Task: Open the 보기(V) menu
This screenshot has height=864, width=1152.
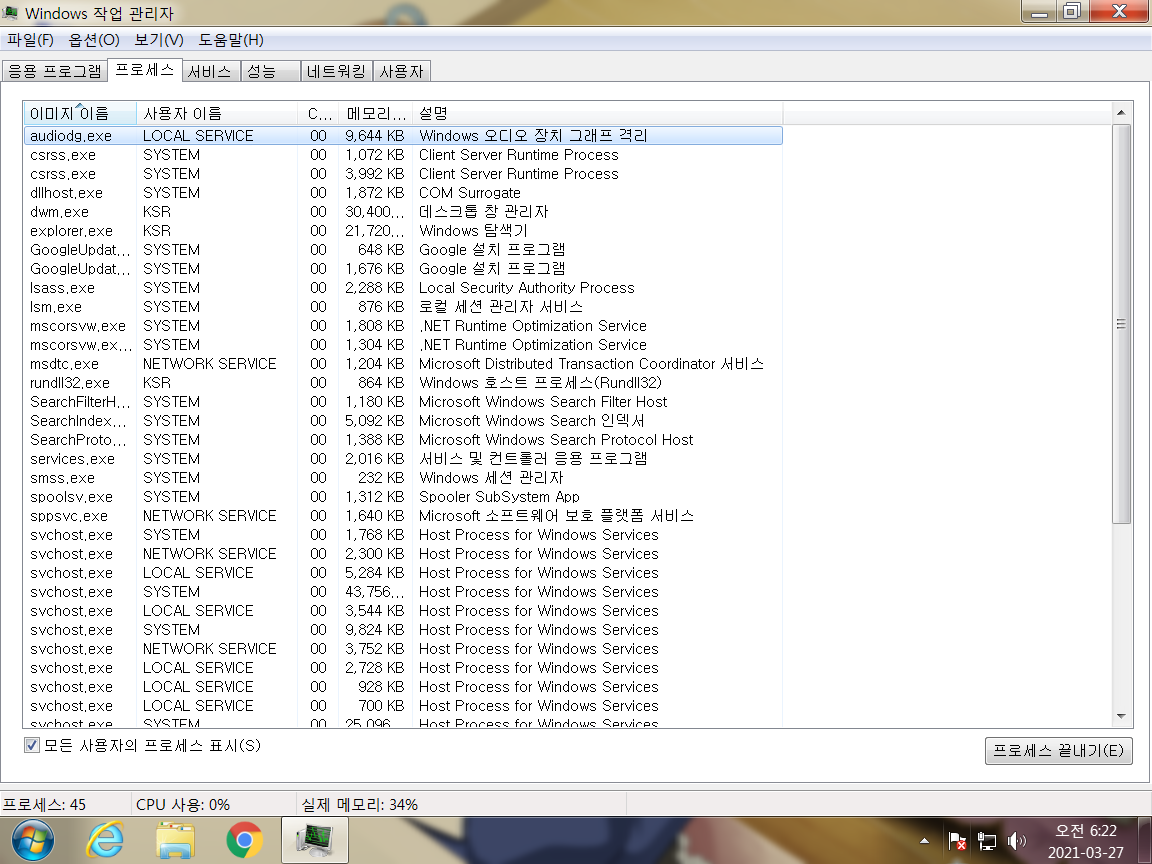Action: (159, 40)
